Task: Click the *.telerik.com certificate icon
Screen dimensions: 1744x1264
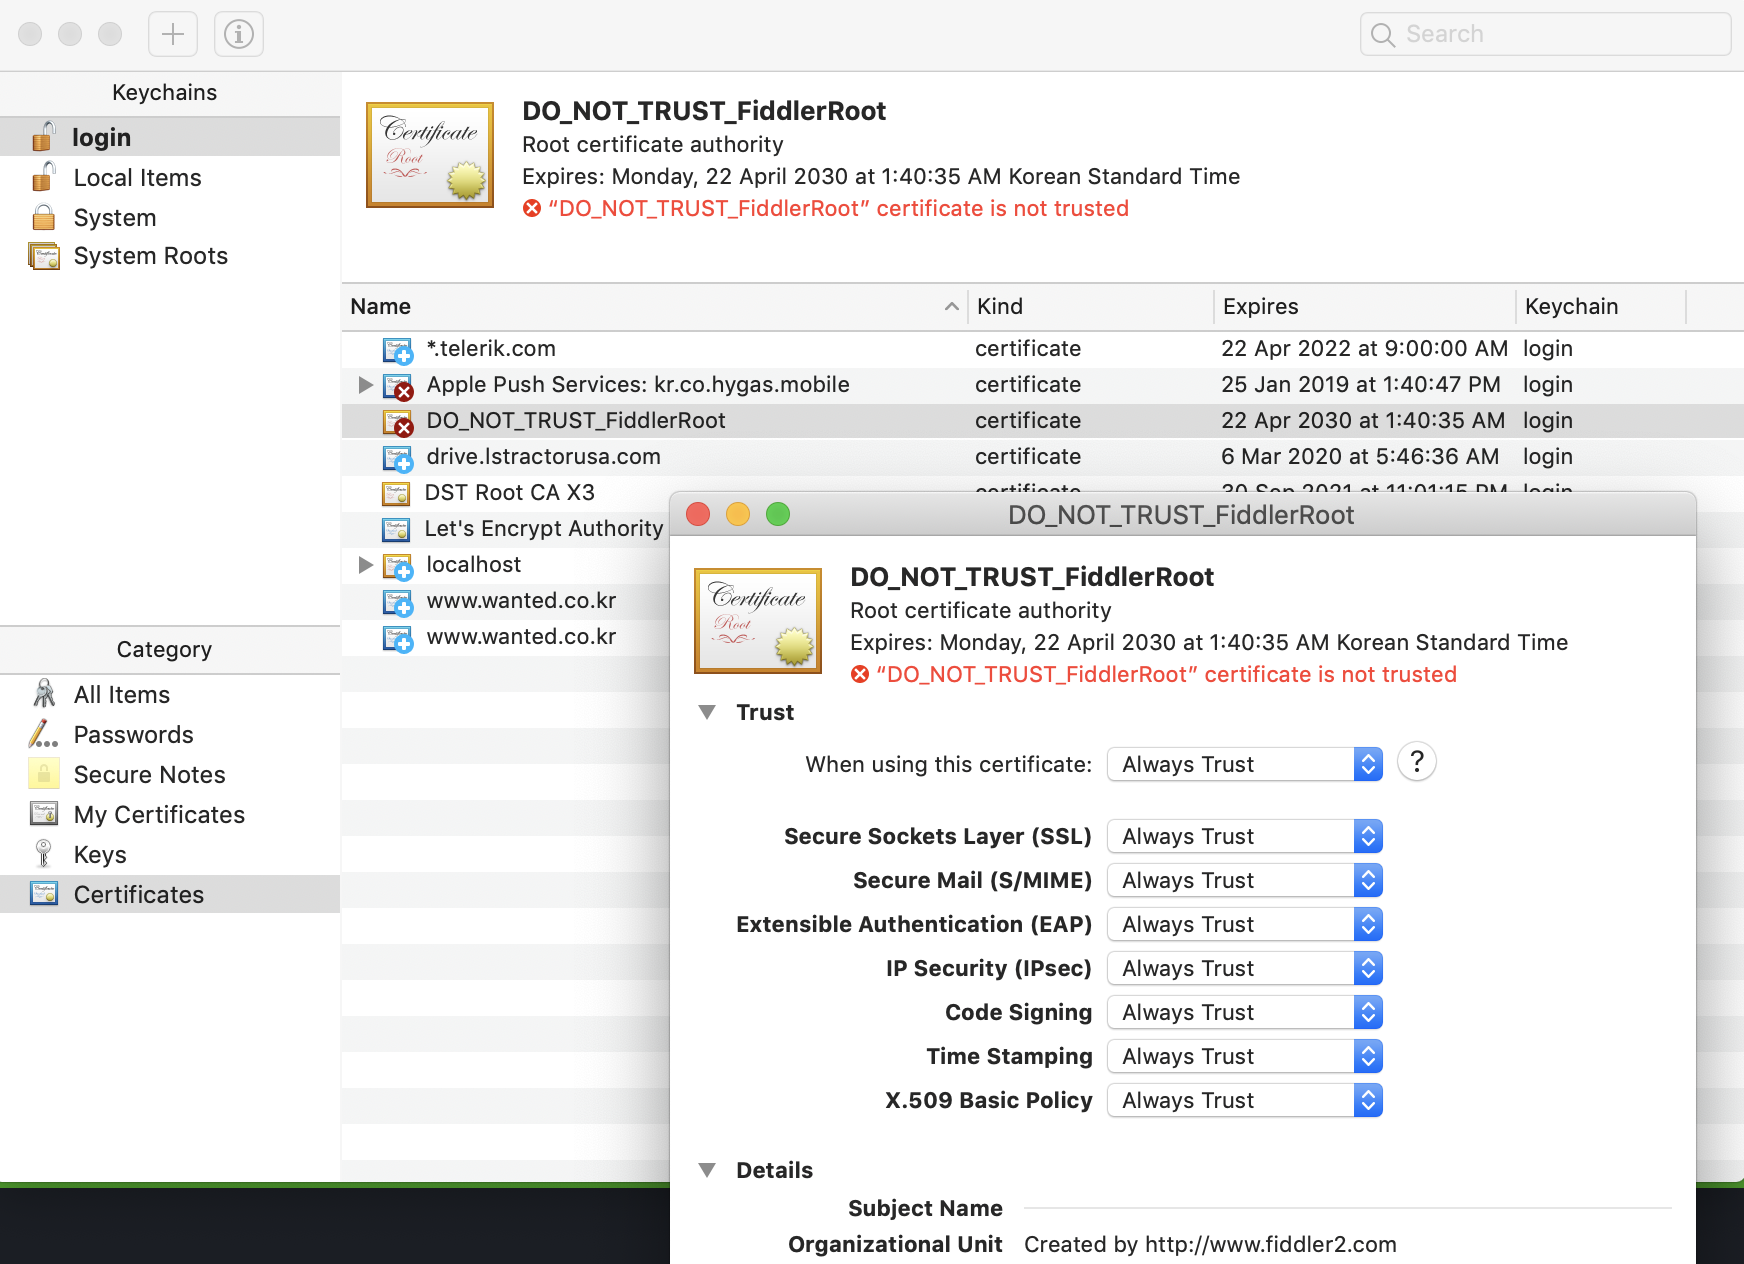Action: pyautogui.click(x=397, y=350)
